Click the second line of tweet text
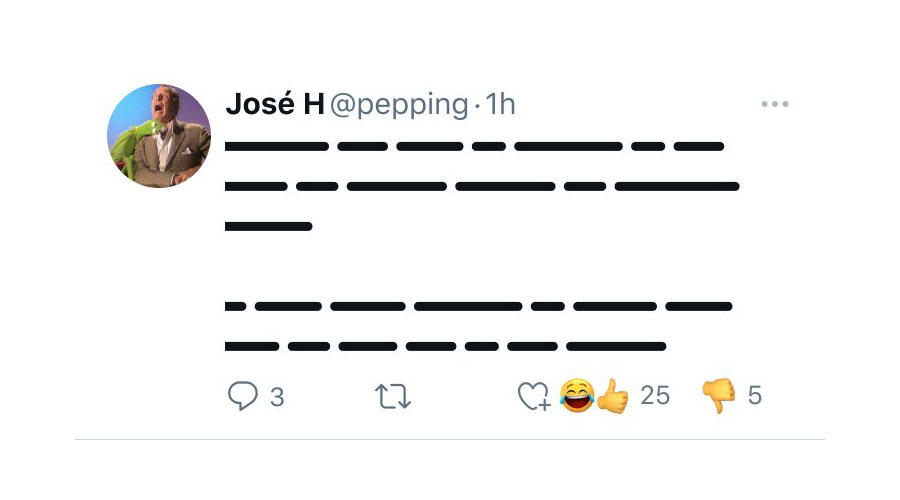Viewport: 900px width, 500px height. [482, 186]
